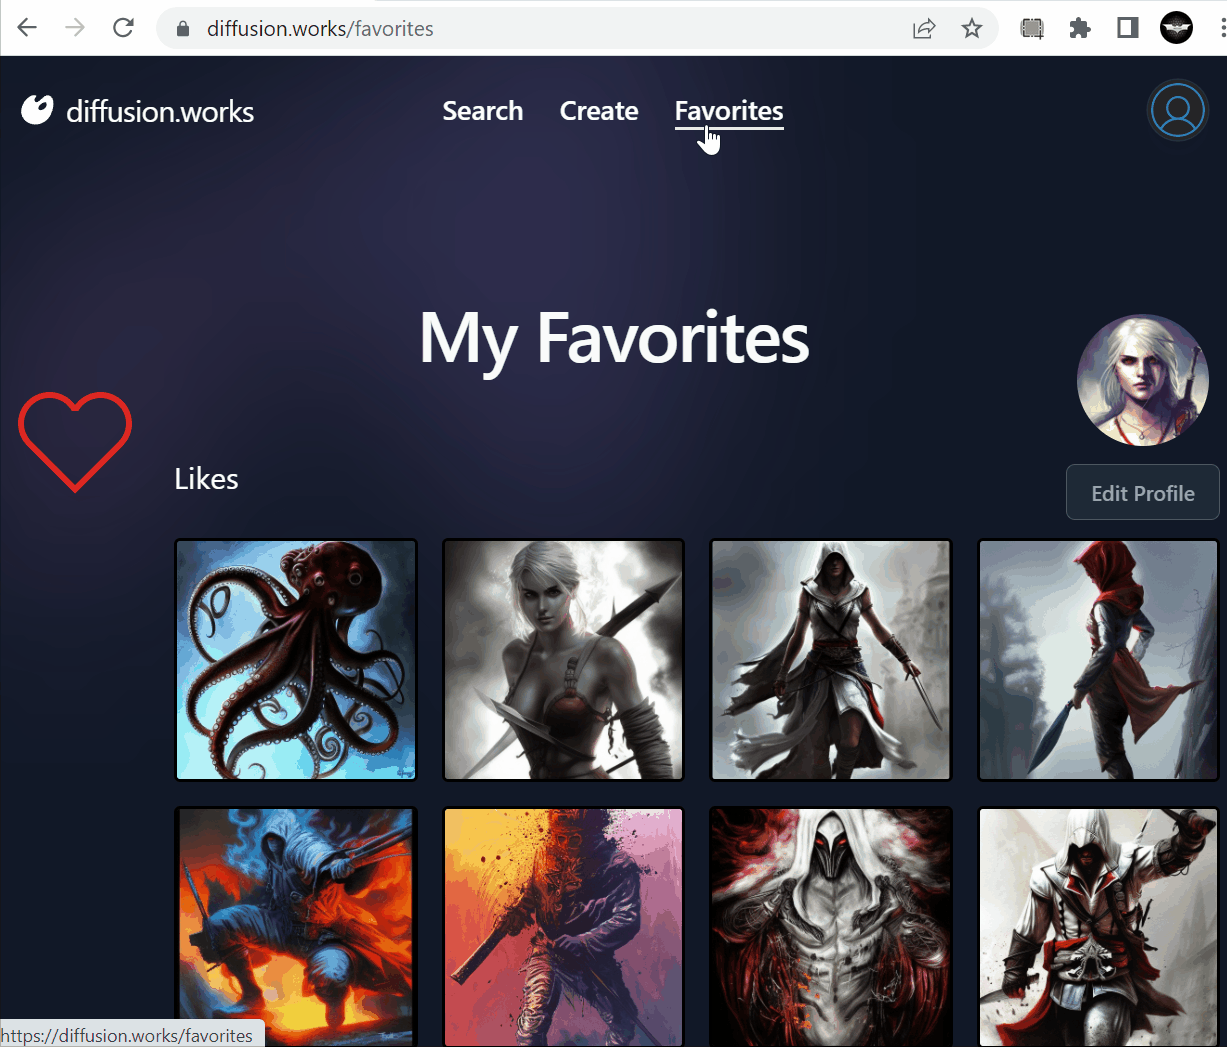Open the red octopus artwork thumbnail

[x=296, y=660]
